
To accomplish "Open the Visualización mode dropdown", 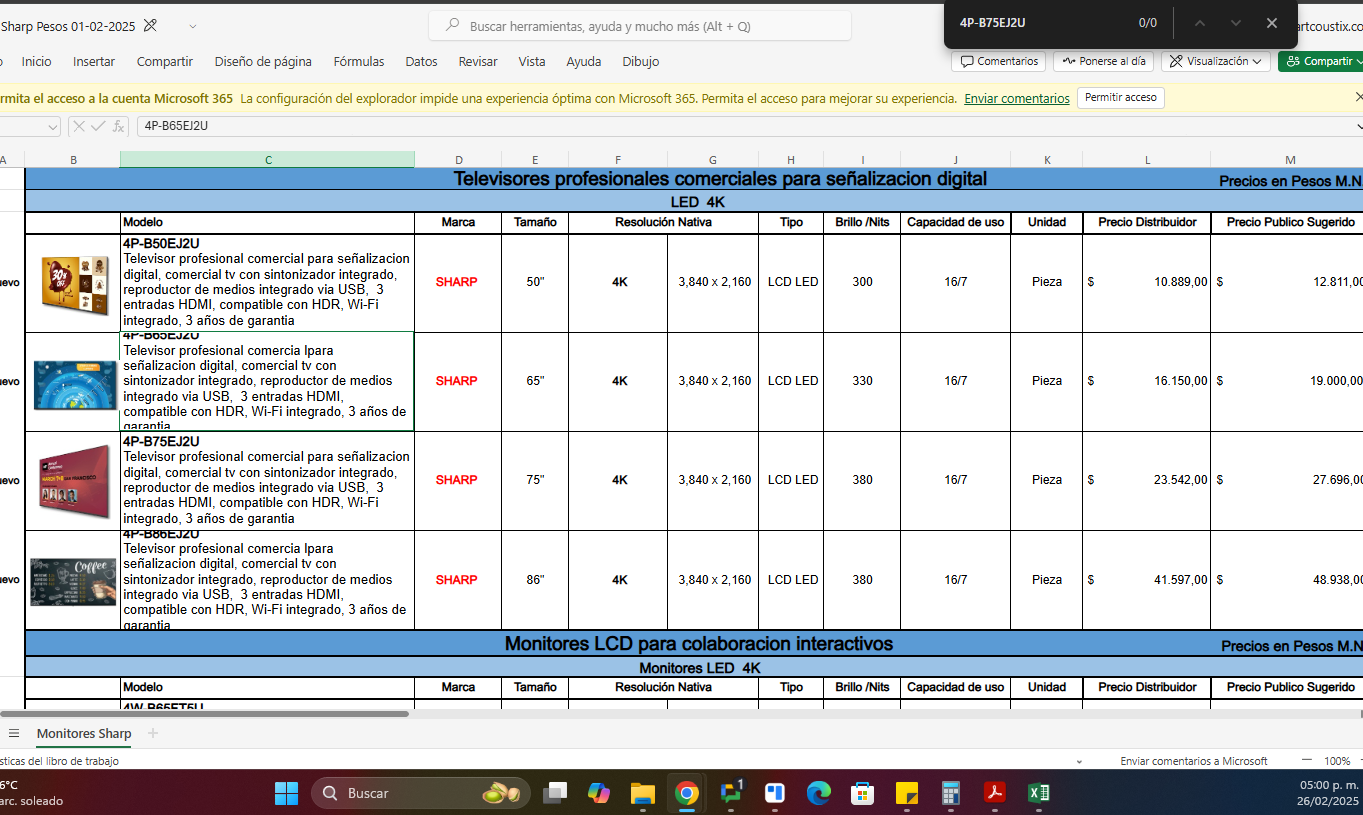I will 1216,61.
